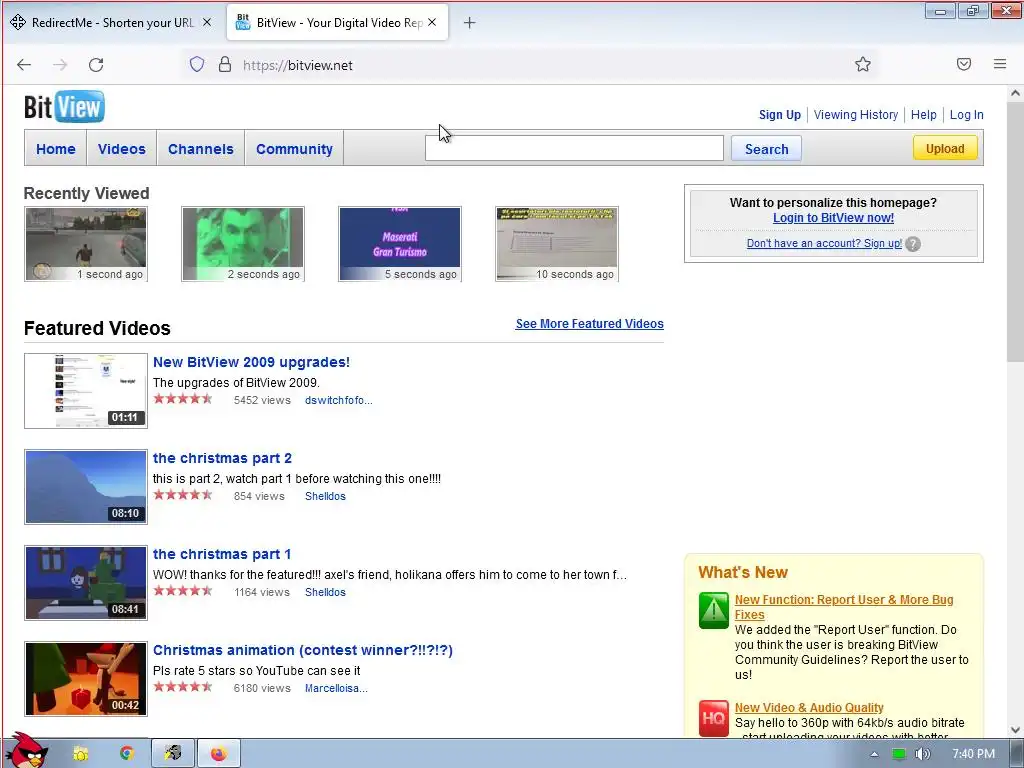This screenshot has width=1024, height=768.
Task: Open Viewing History link
Action: (856, 115)
